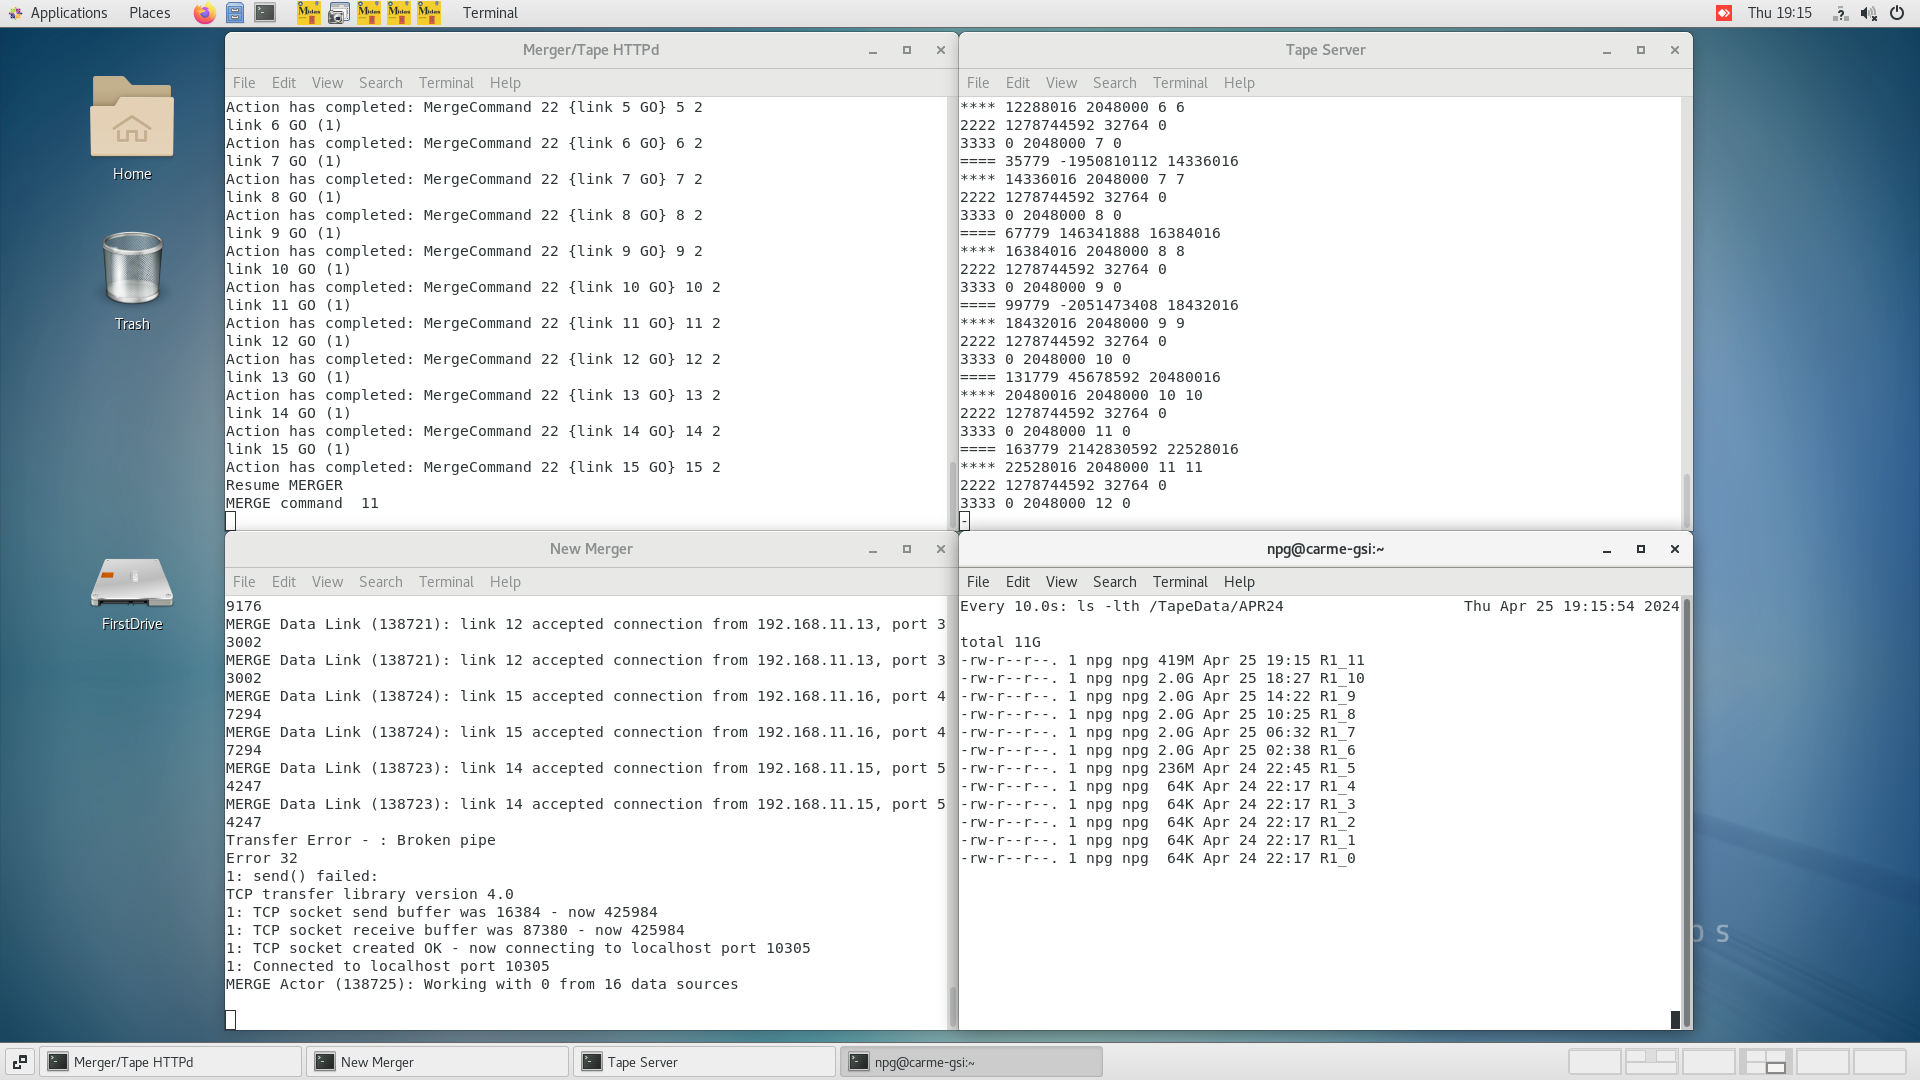Click the screenshot tool launcher icon

click(x=339, y=13)
